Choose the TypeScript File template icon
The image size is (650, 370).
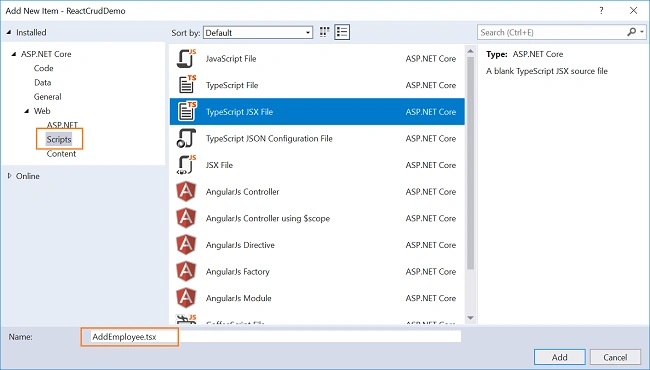point(187,85)
